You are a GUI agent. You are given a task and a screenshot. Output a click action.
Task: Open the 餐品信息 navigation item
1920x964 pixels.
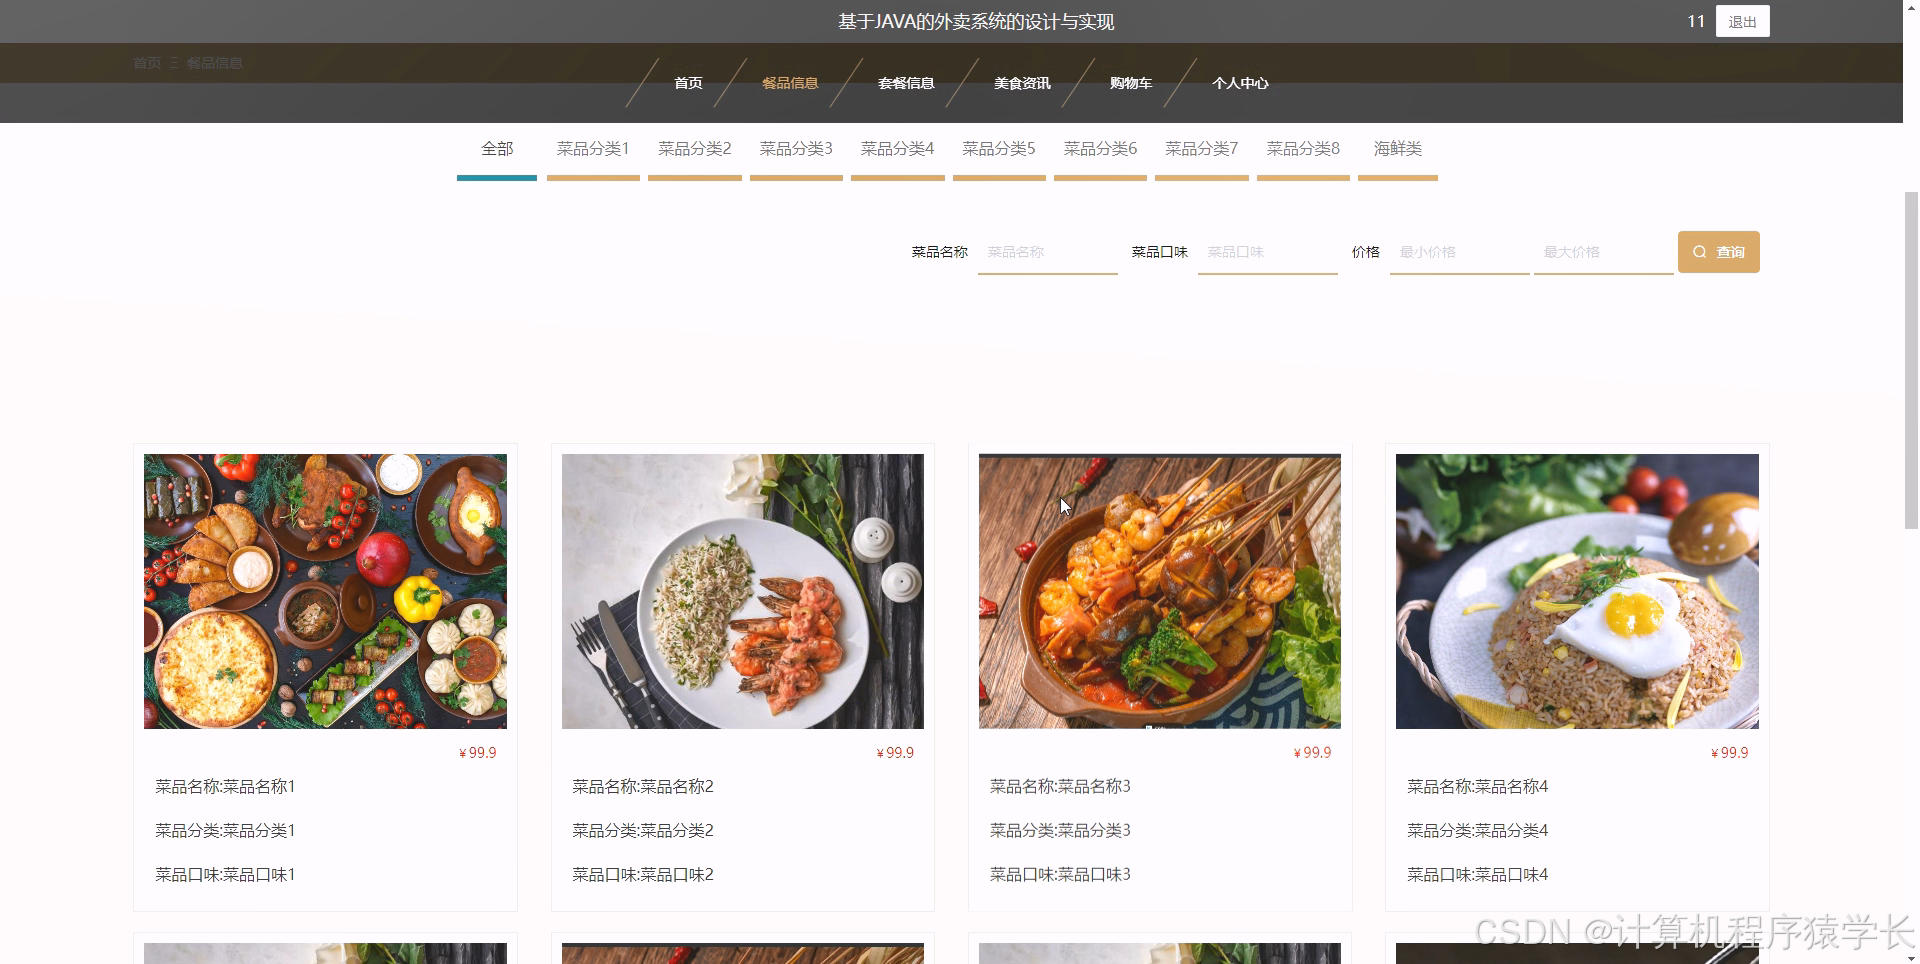pos(790,83)
